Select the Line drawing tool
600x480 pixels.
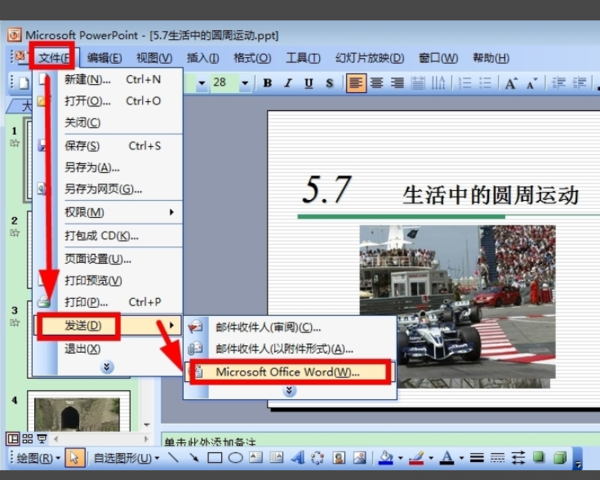[173, 458]
